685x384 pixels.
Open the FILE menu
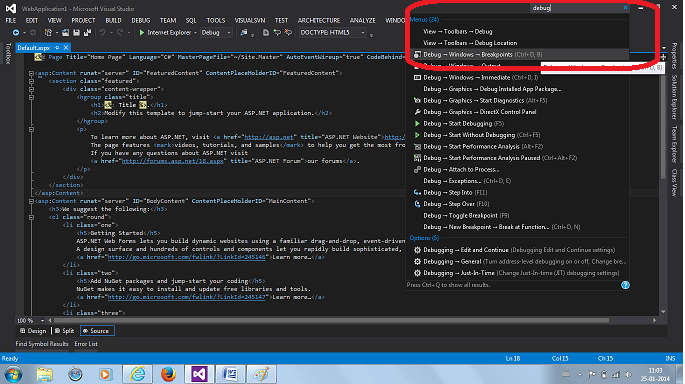pyautogui.click(x=11, y=21)
